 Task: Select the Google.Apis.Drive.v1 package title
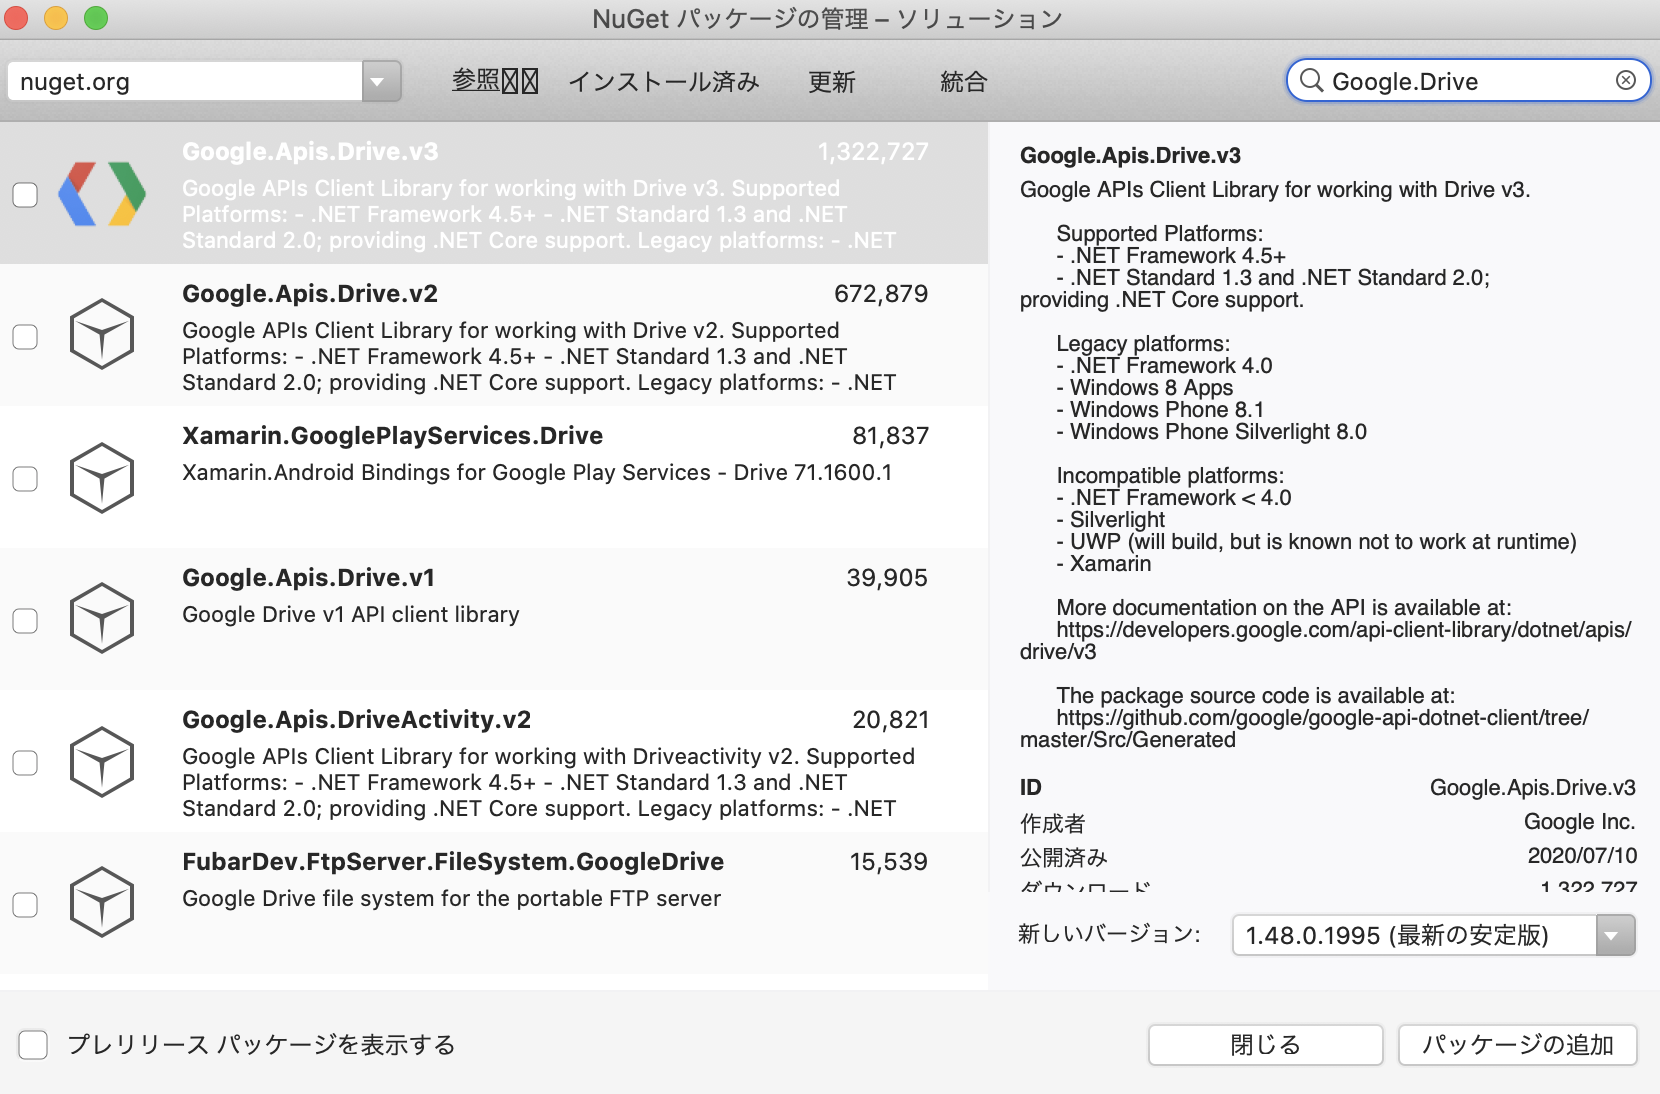pos(308,578)
